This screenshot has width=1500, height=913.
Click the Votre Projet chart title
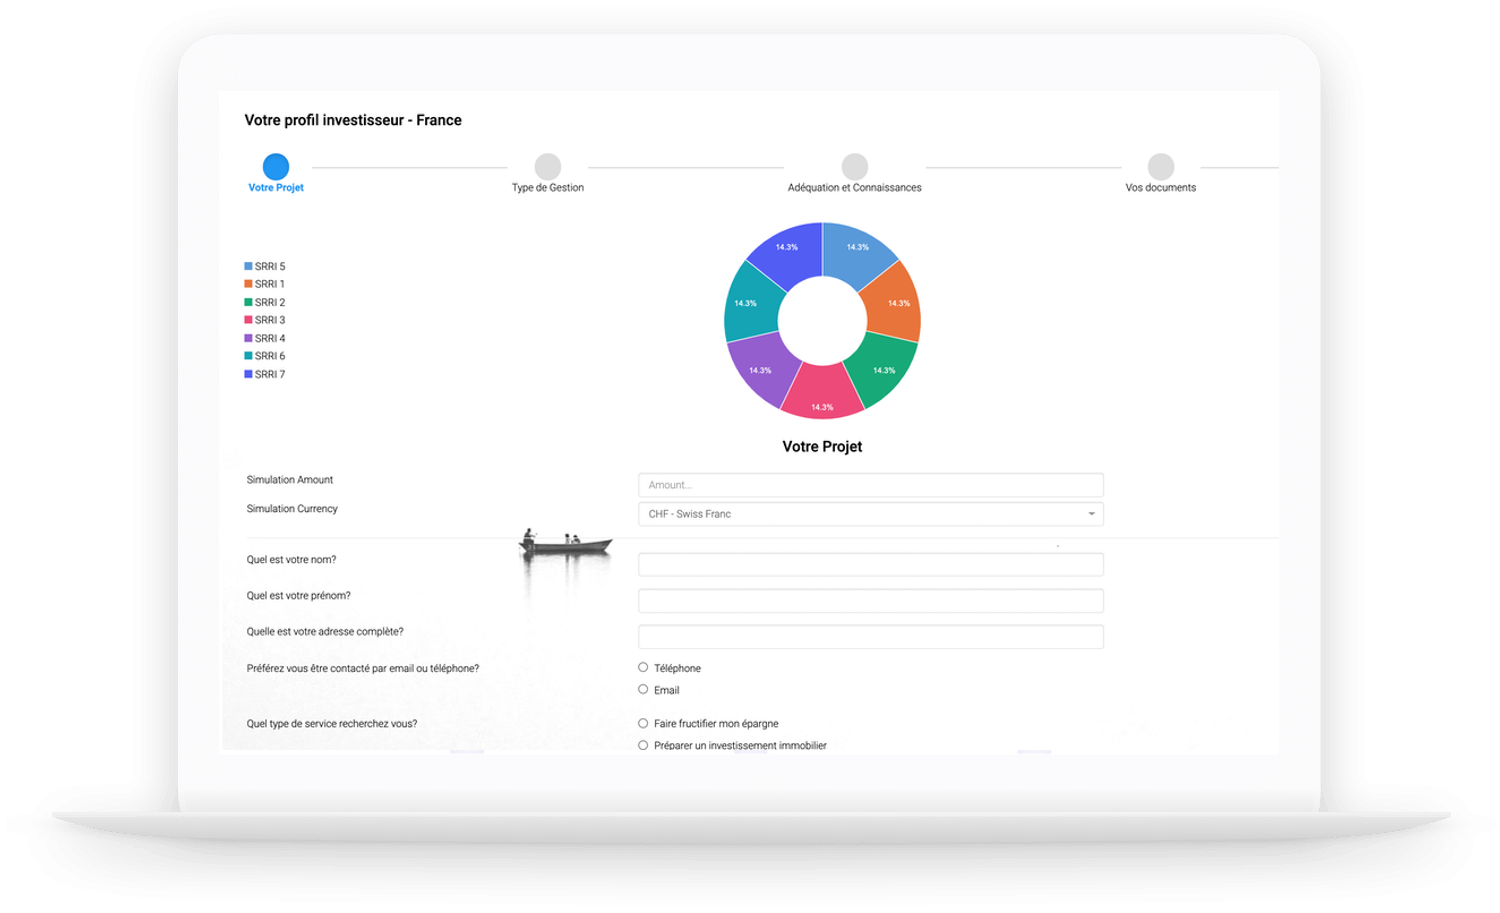pyautogui.click(x=822, y=446)
